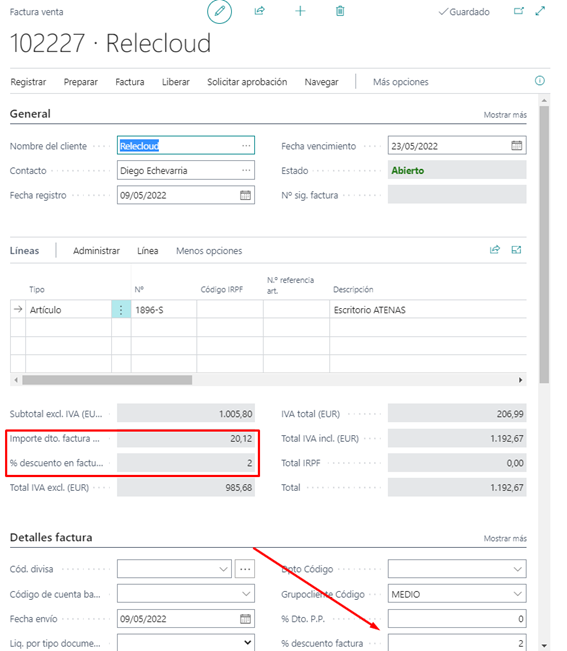This screenshot has height=651, width=567.
Task: Open the Registrar menu
Action: 28,82
